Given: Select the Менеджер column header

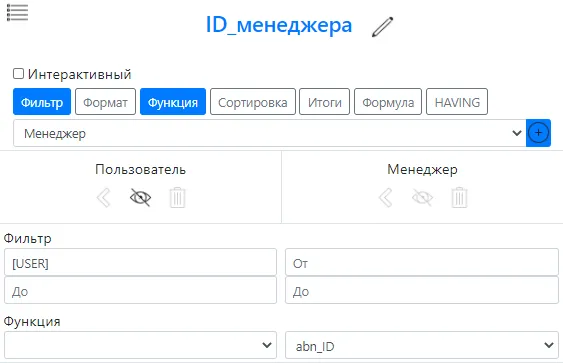Looking at the screenshot, I should pos(422,169).
